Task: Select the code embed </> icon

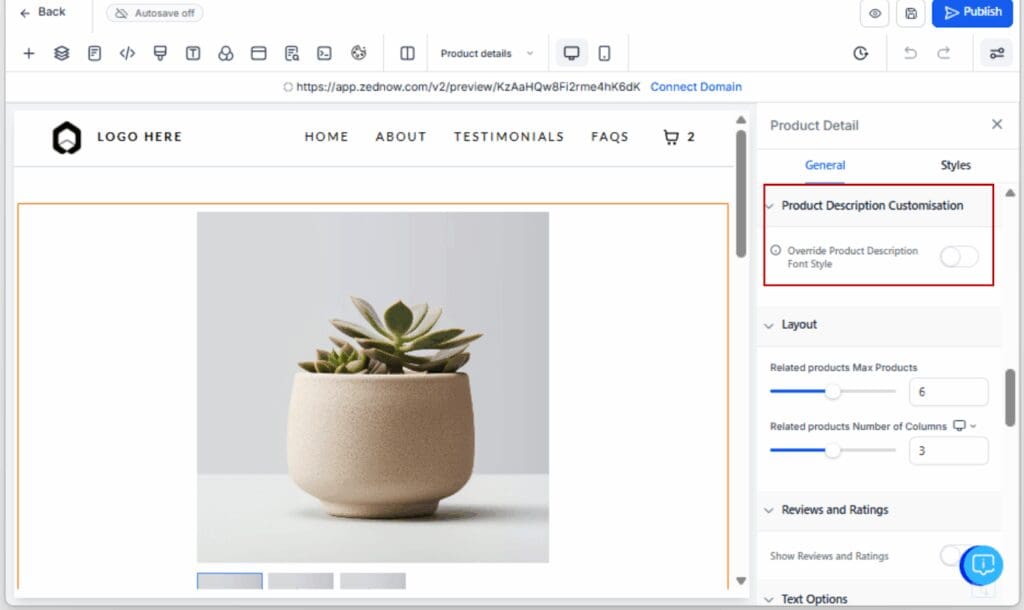Action: pyautogui.click(x=127, y=52)
